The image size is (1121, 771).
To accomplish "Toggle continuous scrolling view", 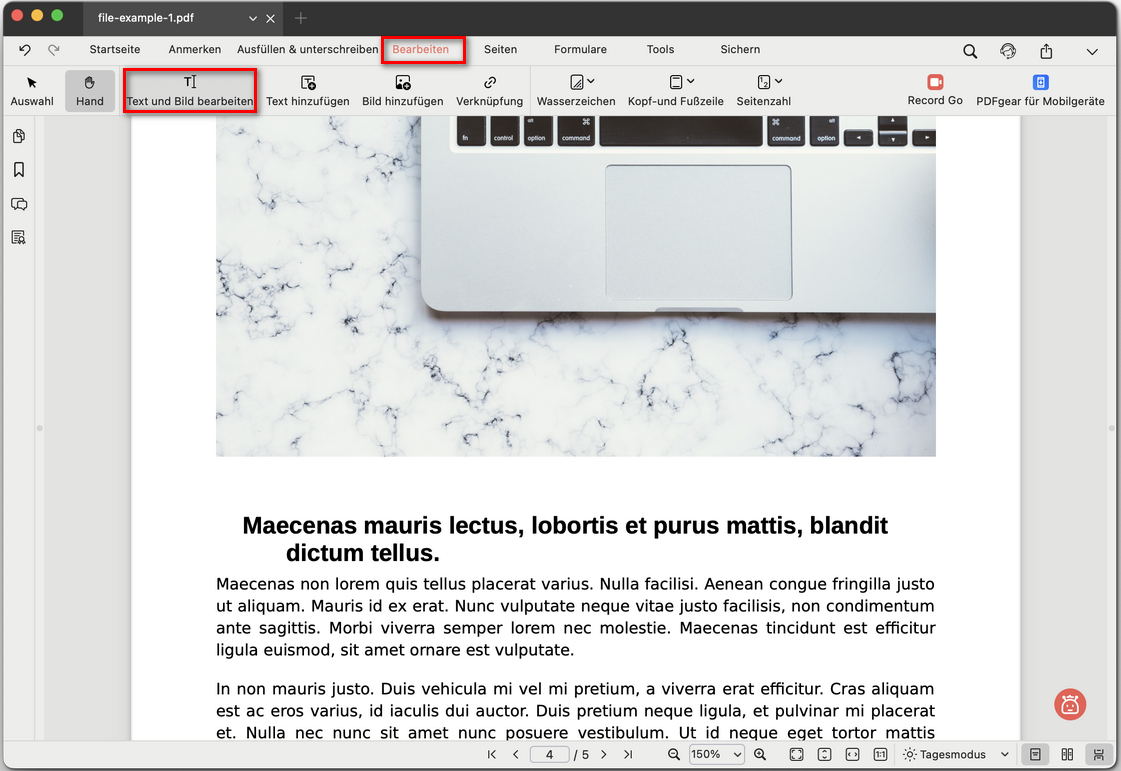I will (x=1099, y=755).
